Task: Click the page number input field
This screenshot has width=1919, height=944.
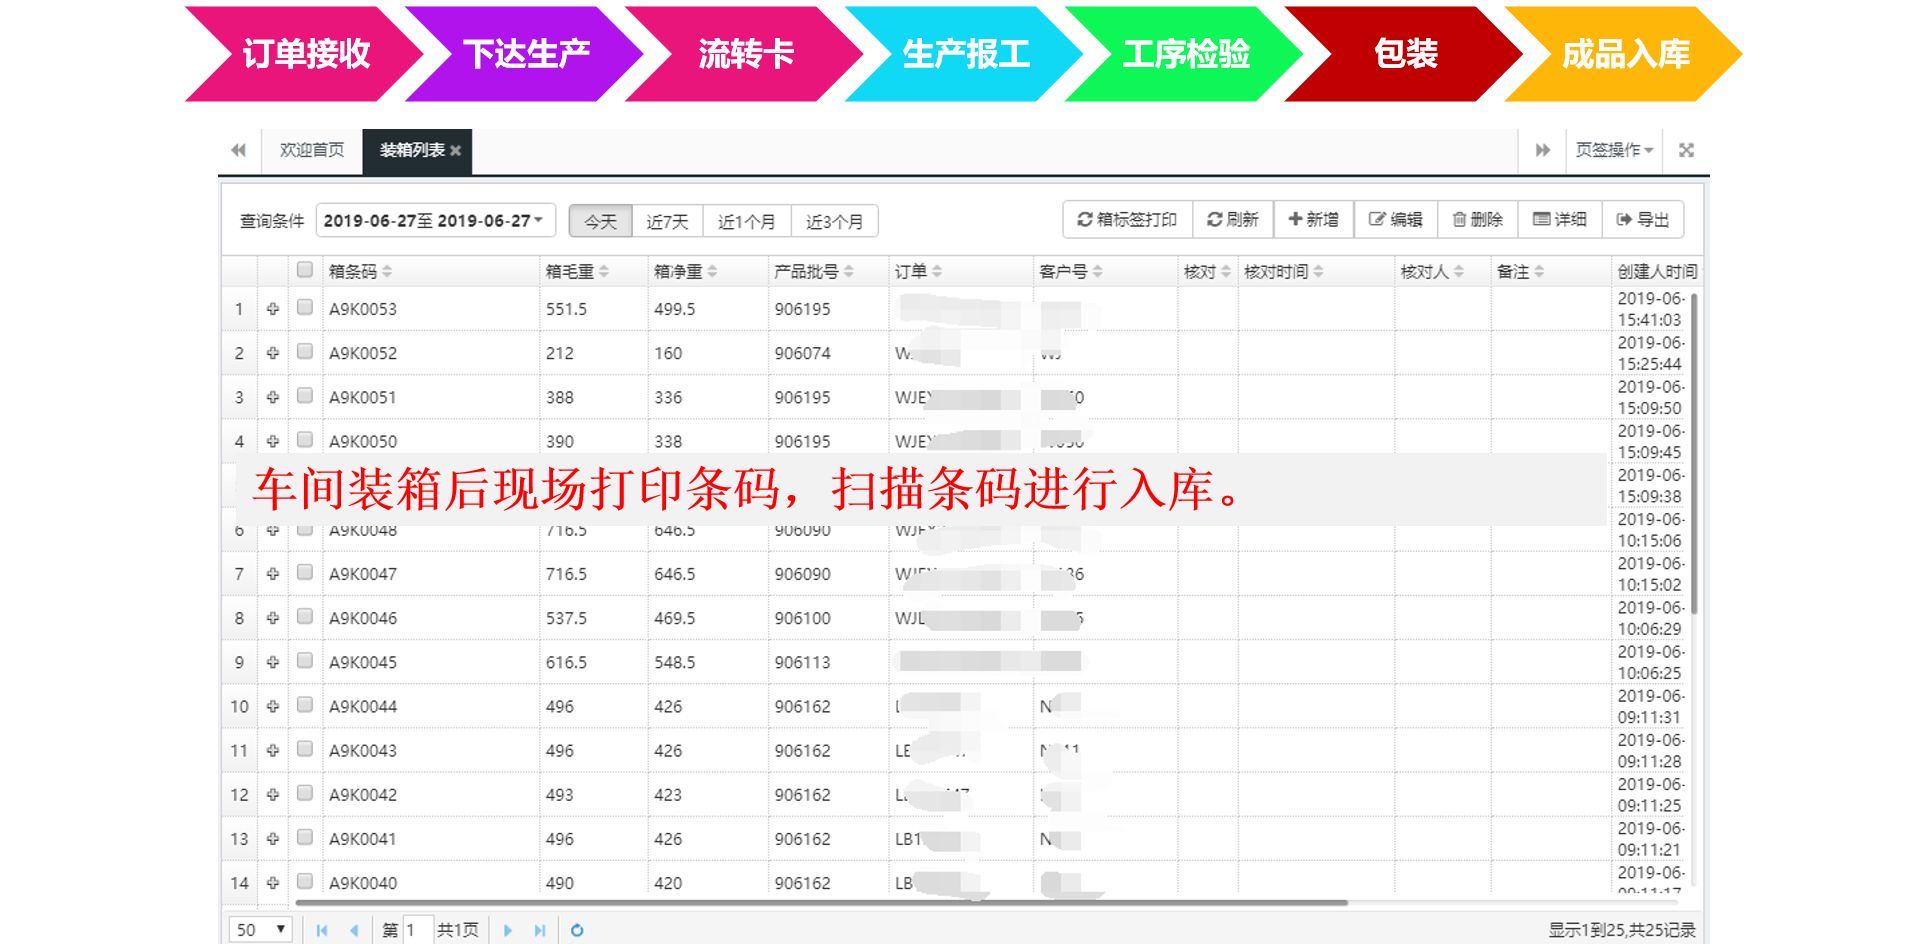Action: 417,930
